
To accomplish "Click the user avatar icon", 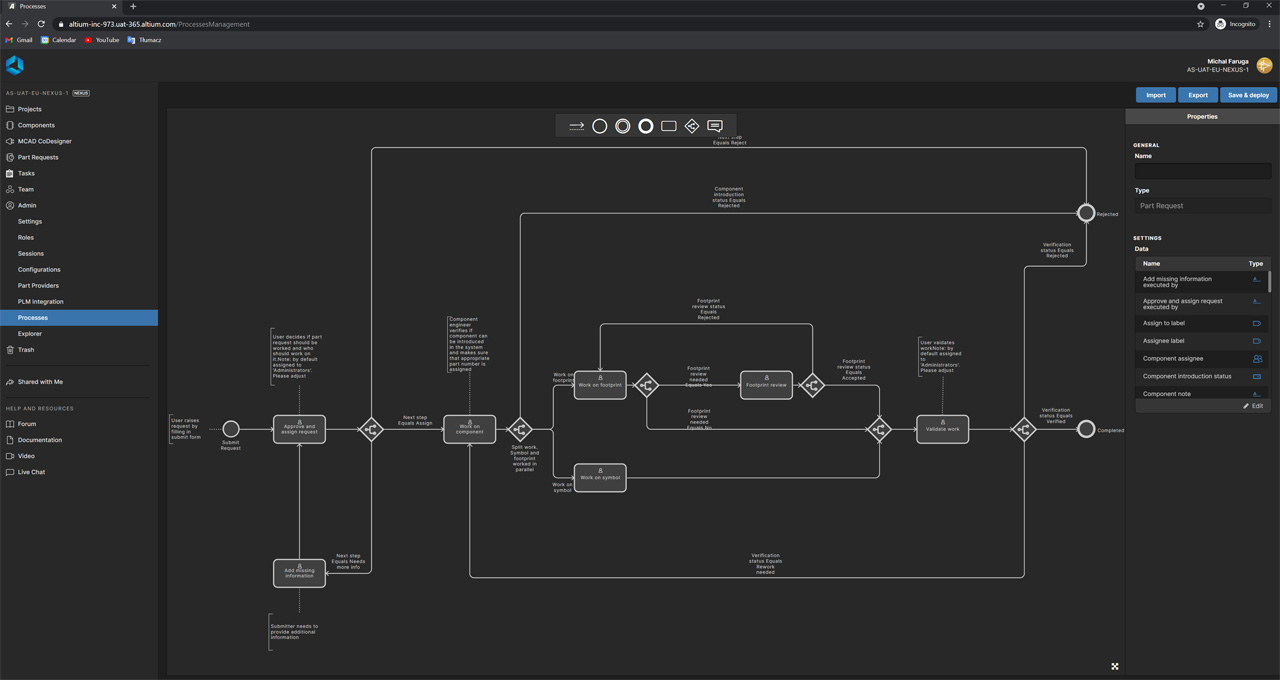I will point(1265,65).
